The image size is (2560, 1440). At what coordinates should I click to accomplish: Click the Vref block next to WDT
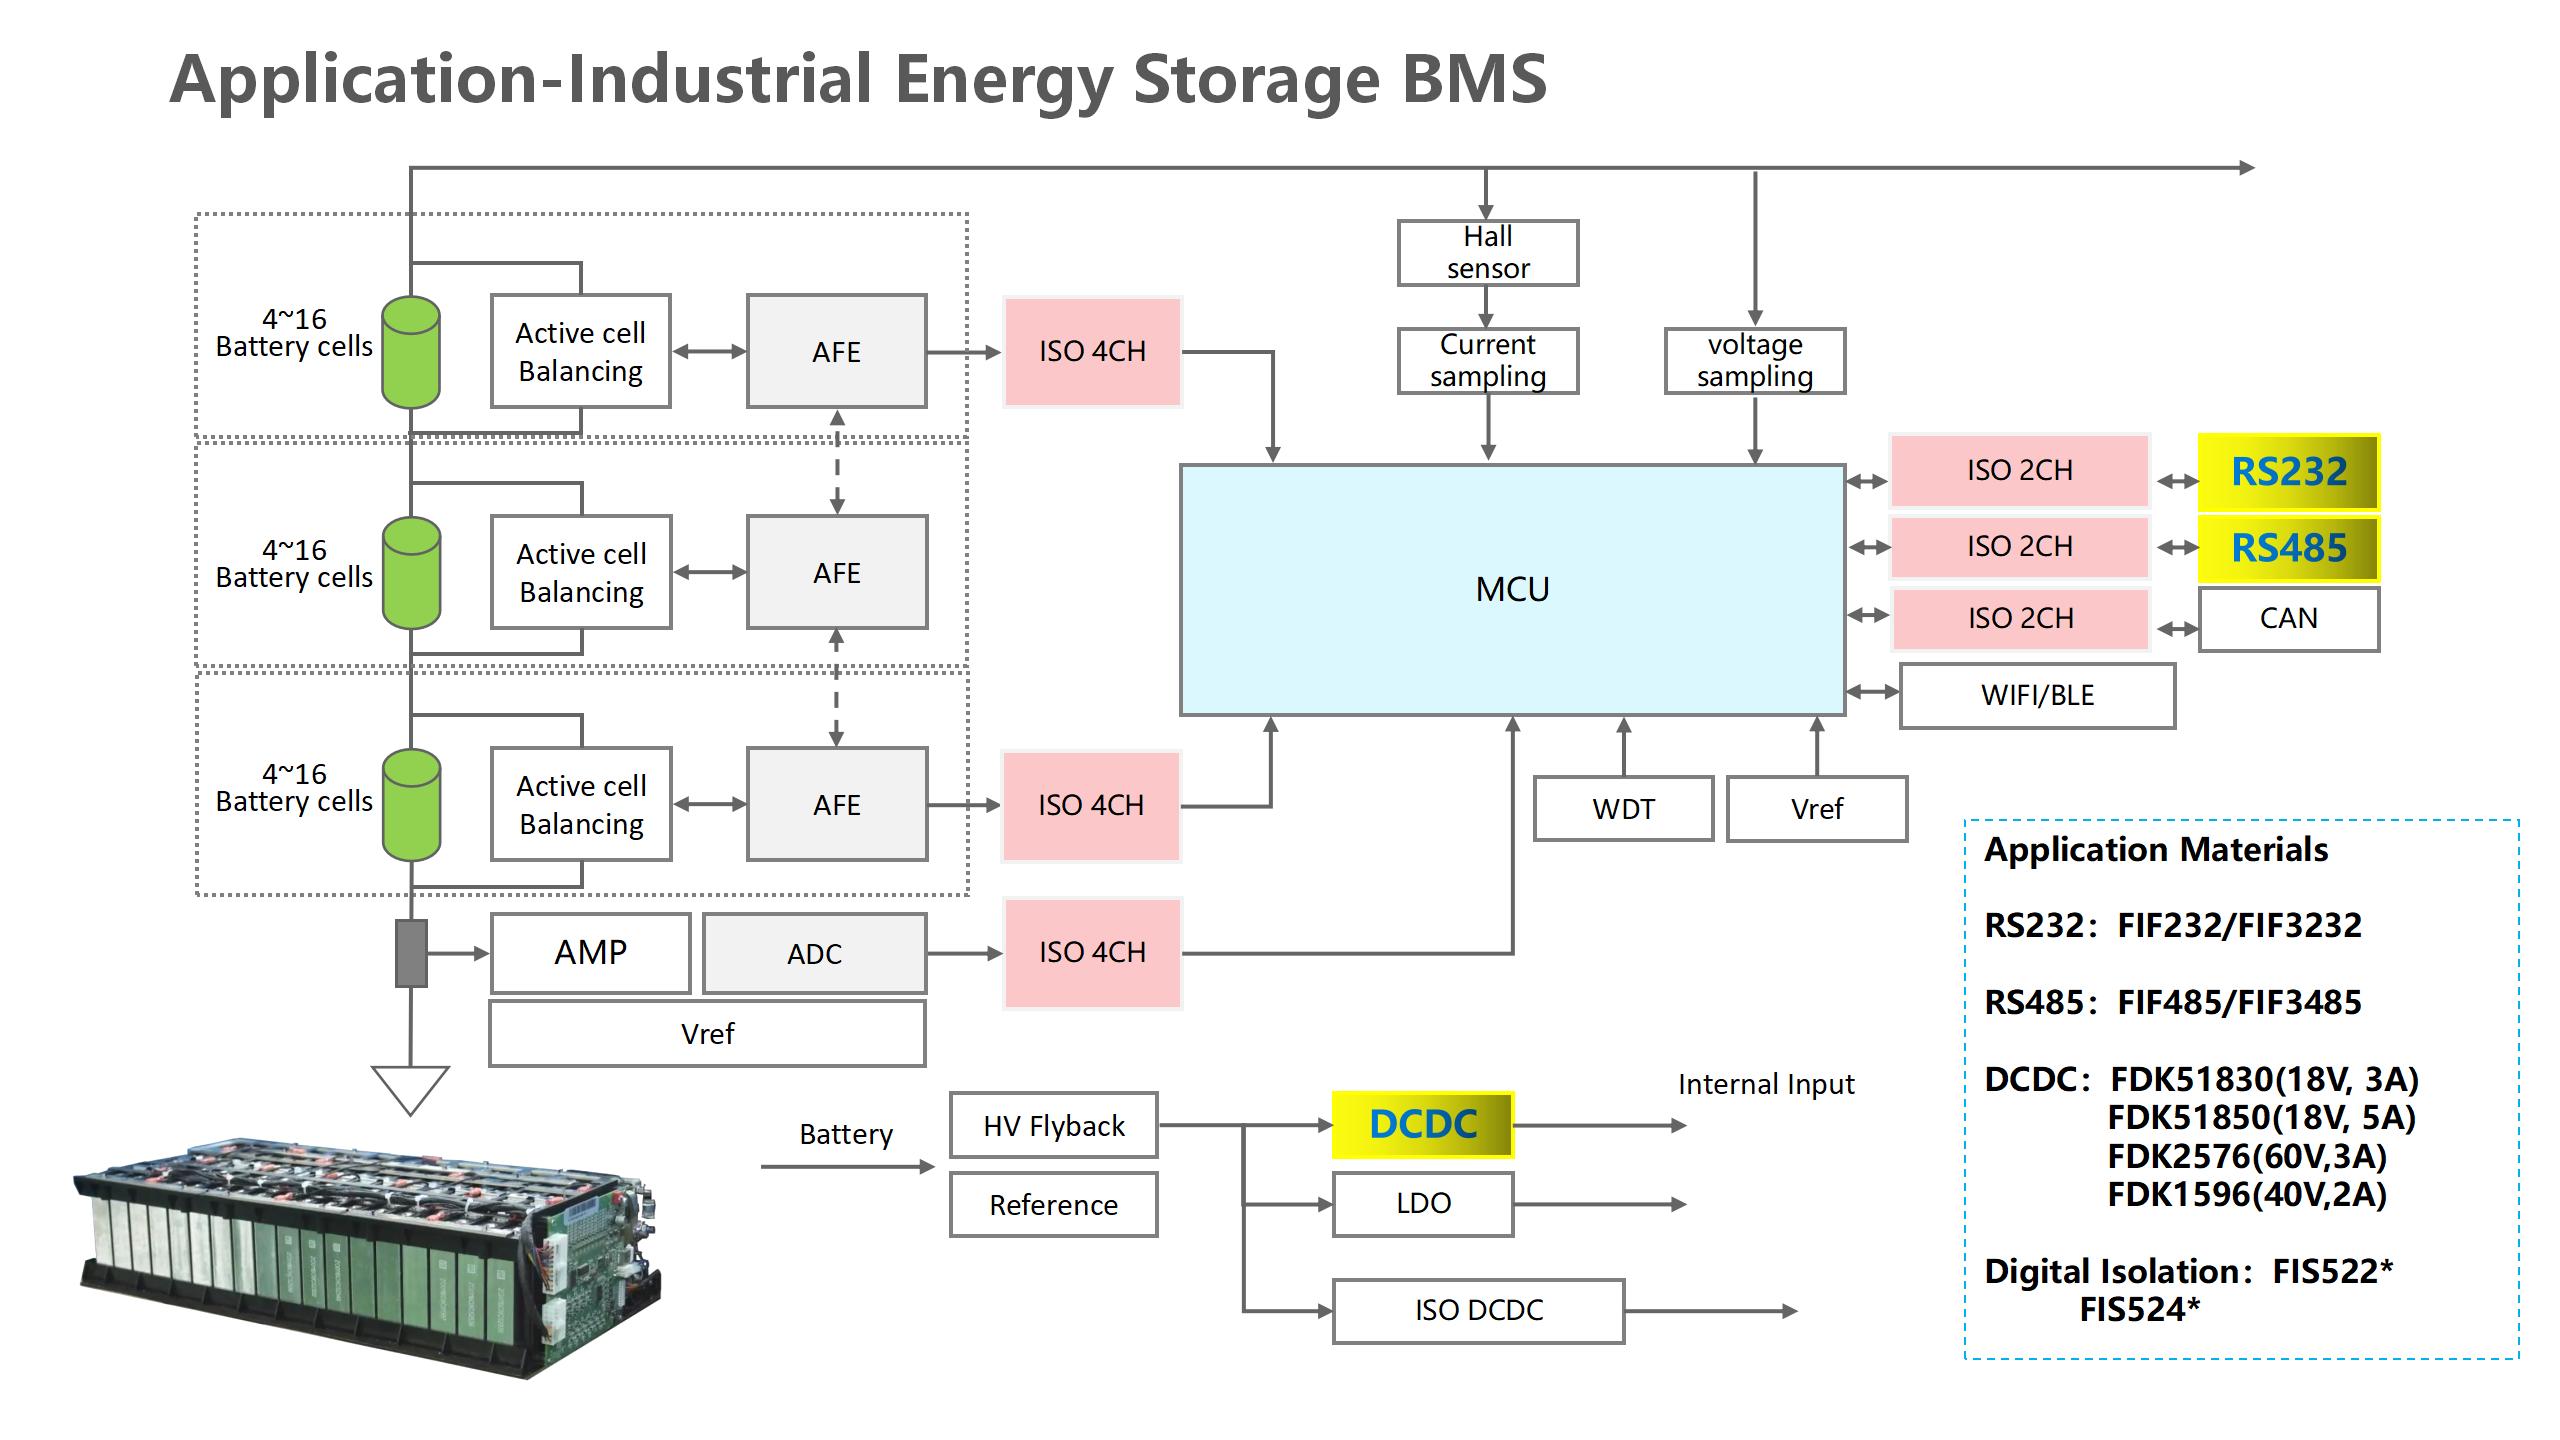(x=1816, y=809)
